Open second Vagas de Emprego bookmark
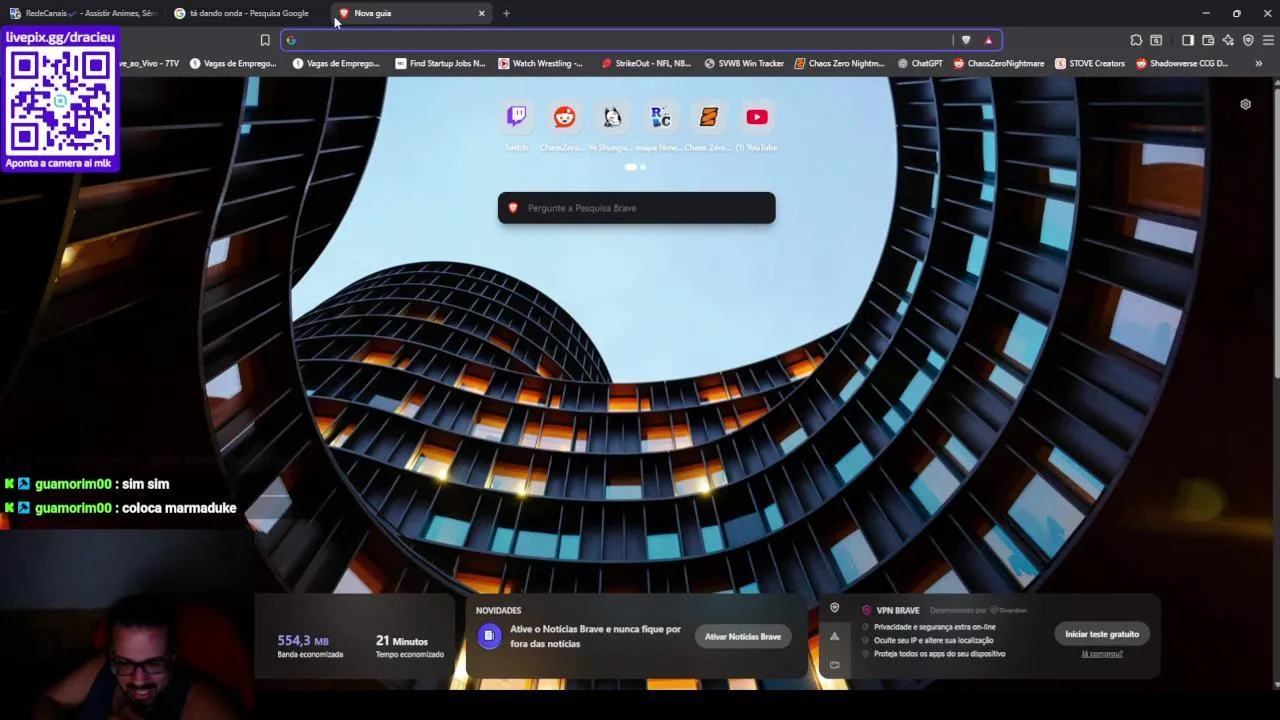This screenshot has width=1280, height=720. (336, 63)
